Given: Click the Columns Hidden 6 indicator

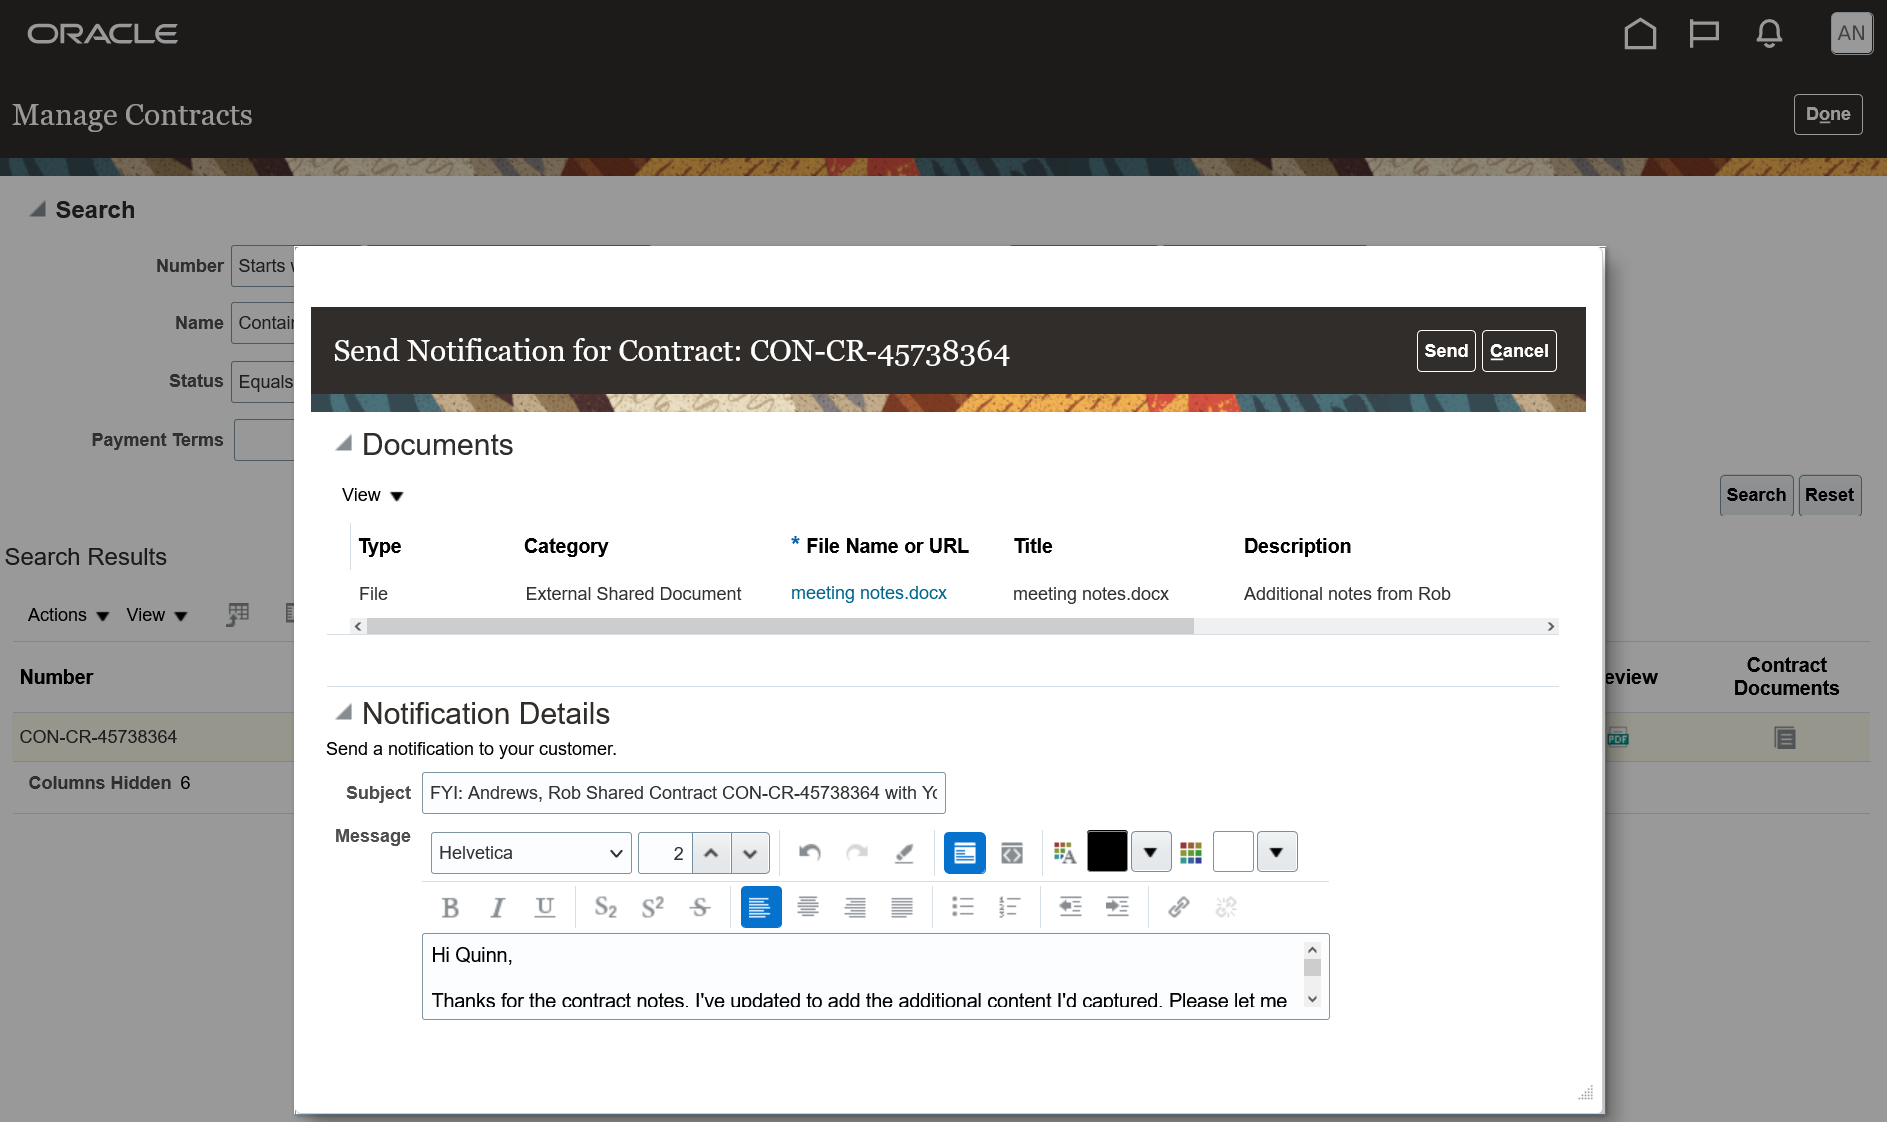Looking at the screenshot, I should point(109,783).
